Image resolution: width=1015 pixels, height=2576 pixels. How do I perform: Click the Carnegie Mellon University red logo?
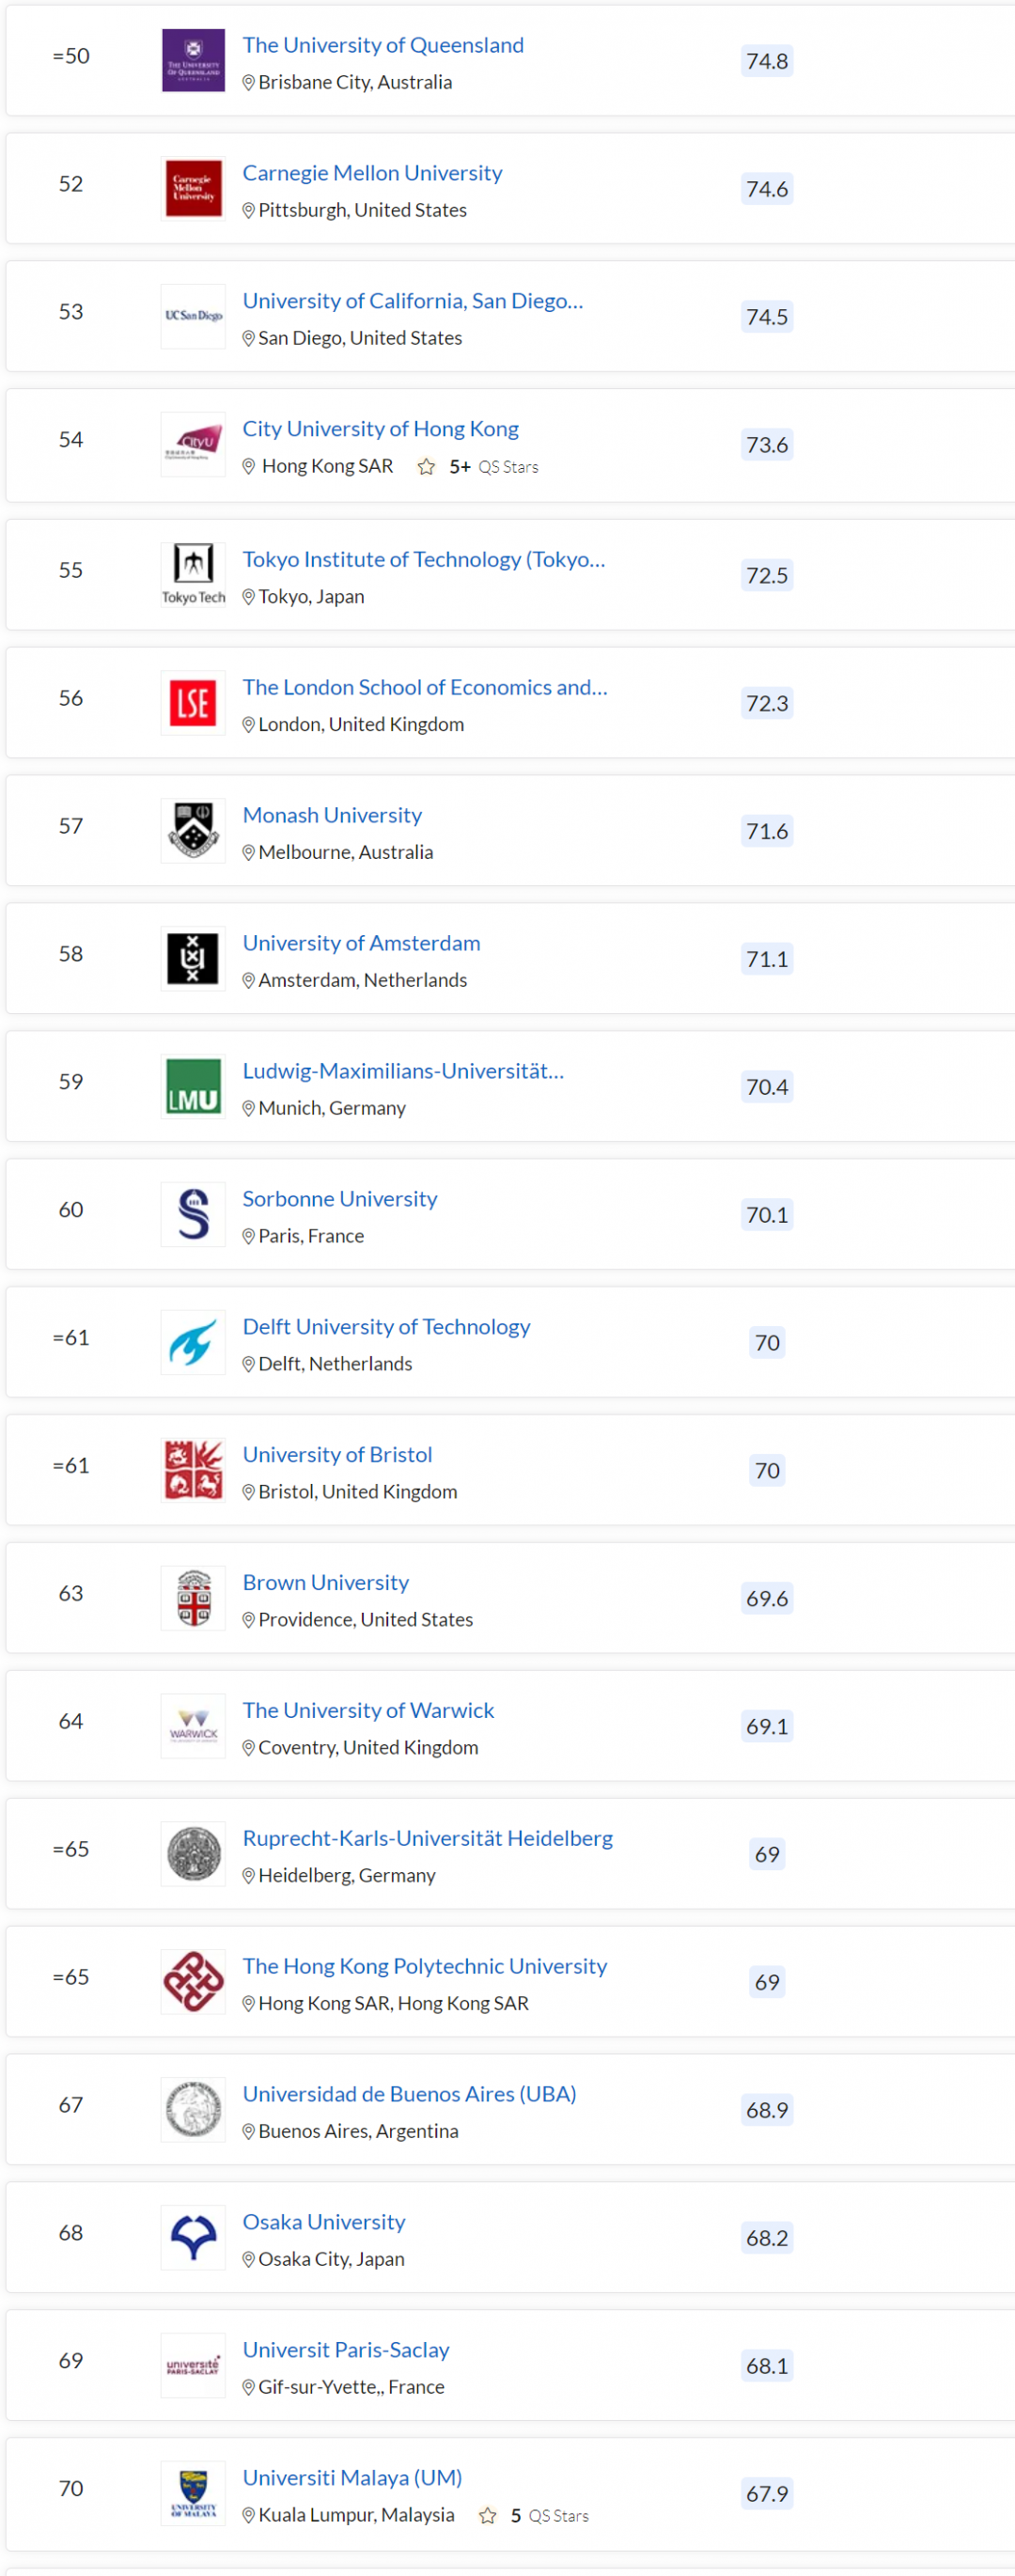tap(193, 188)
